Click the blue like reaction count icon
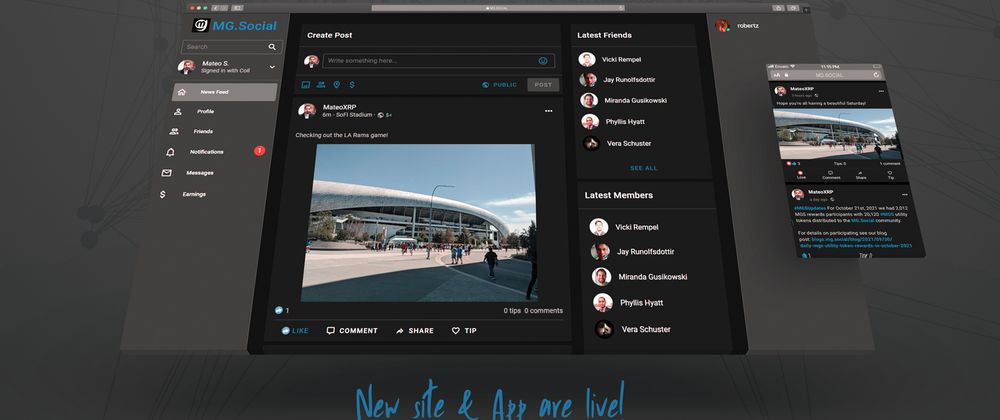1000x420 pixels. point(279,310)
